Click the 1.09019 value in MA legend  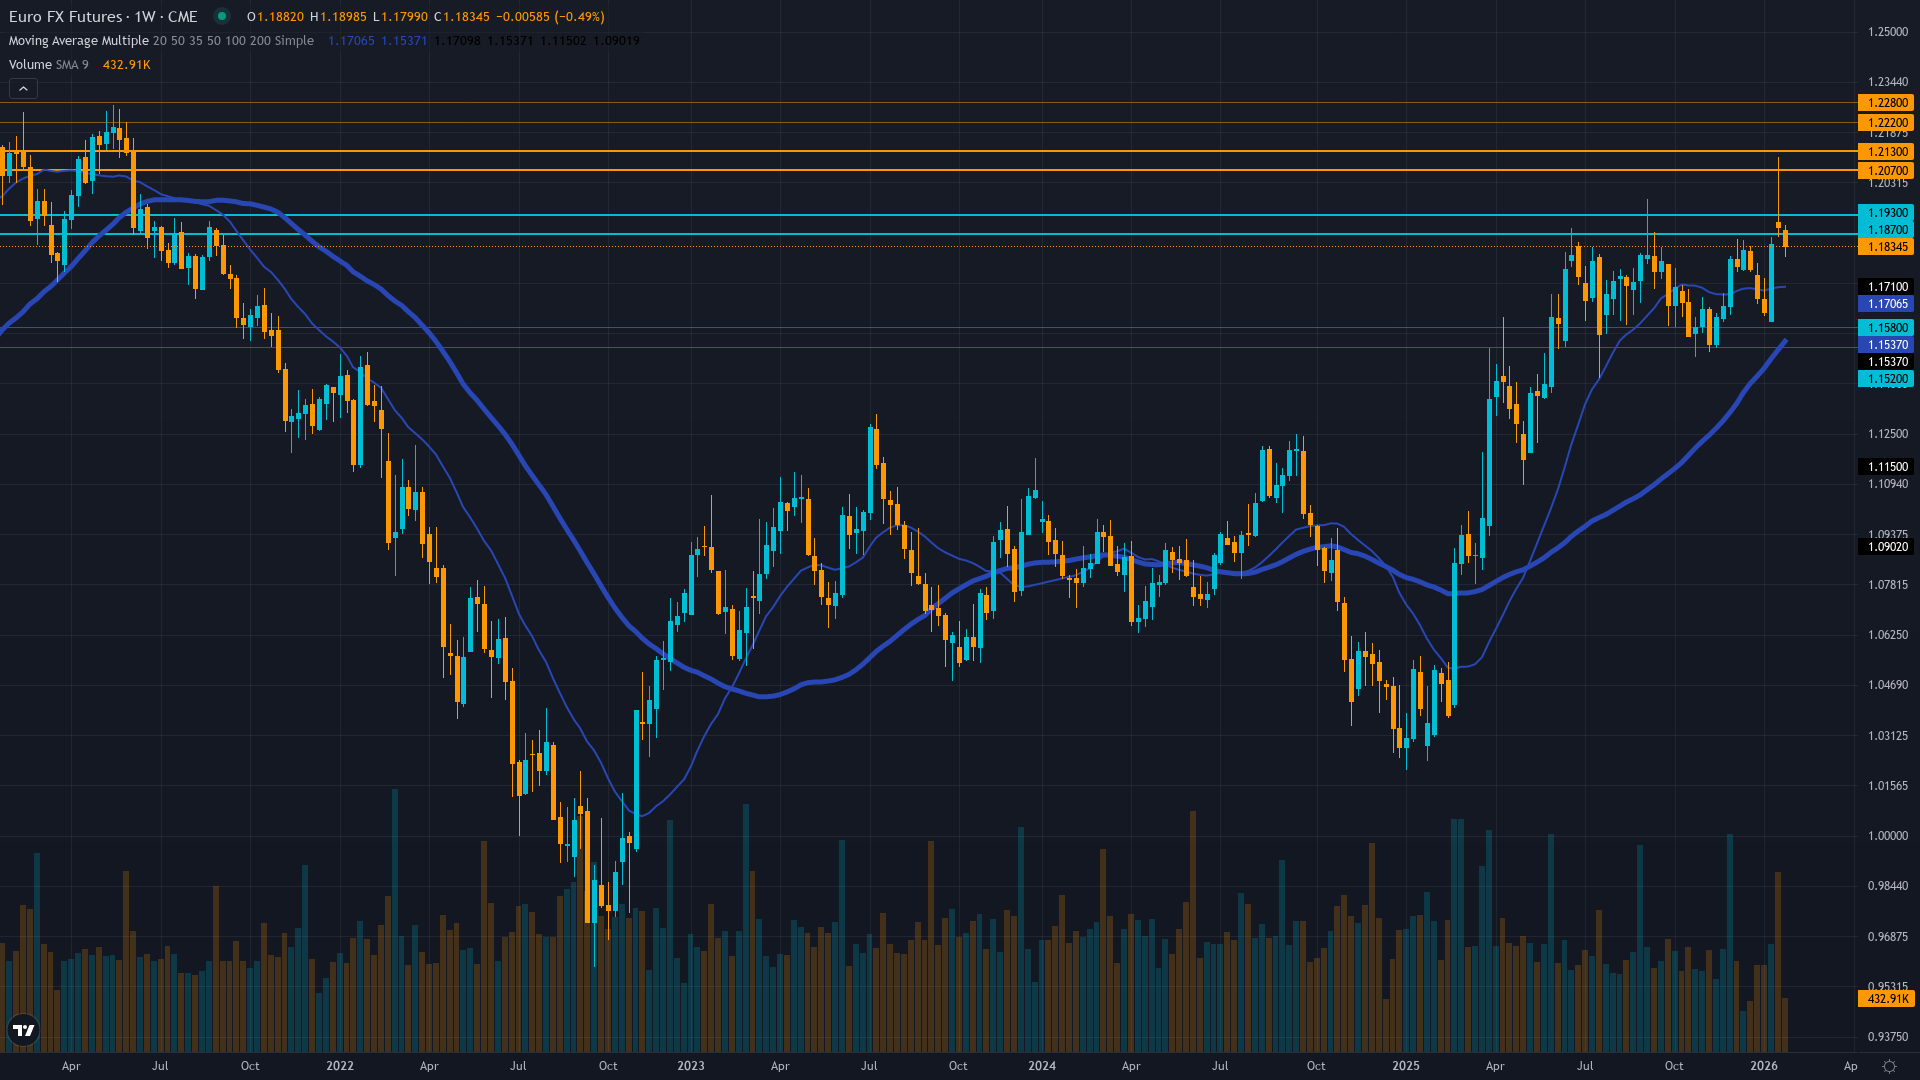pyautogui.click(x=616, y=41)
